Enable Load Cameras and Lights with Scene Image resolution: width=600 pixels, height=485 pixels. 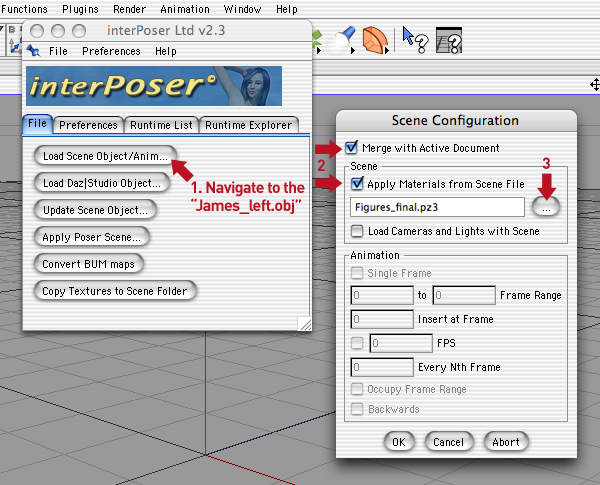(357, 231)
